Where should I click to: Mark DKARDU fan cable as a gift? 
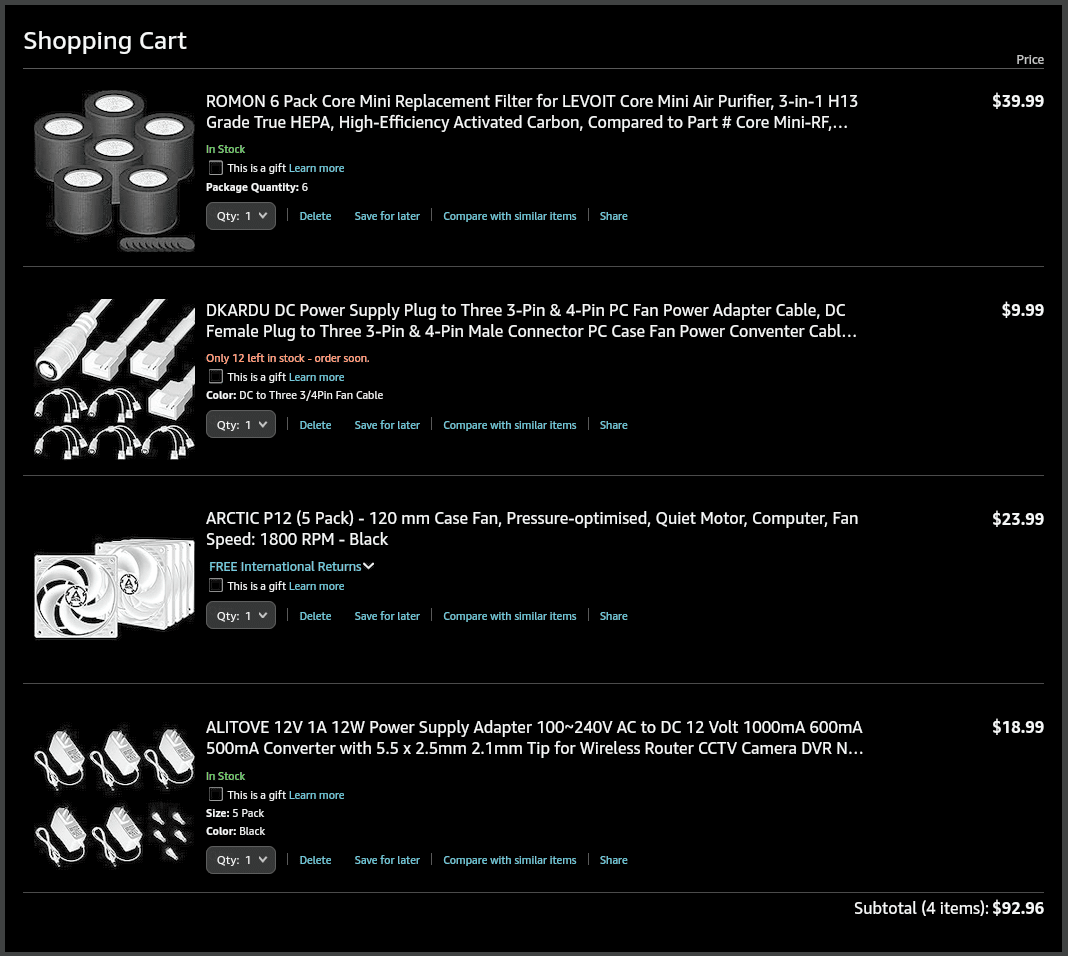click(x=215, y=376)
